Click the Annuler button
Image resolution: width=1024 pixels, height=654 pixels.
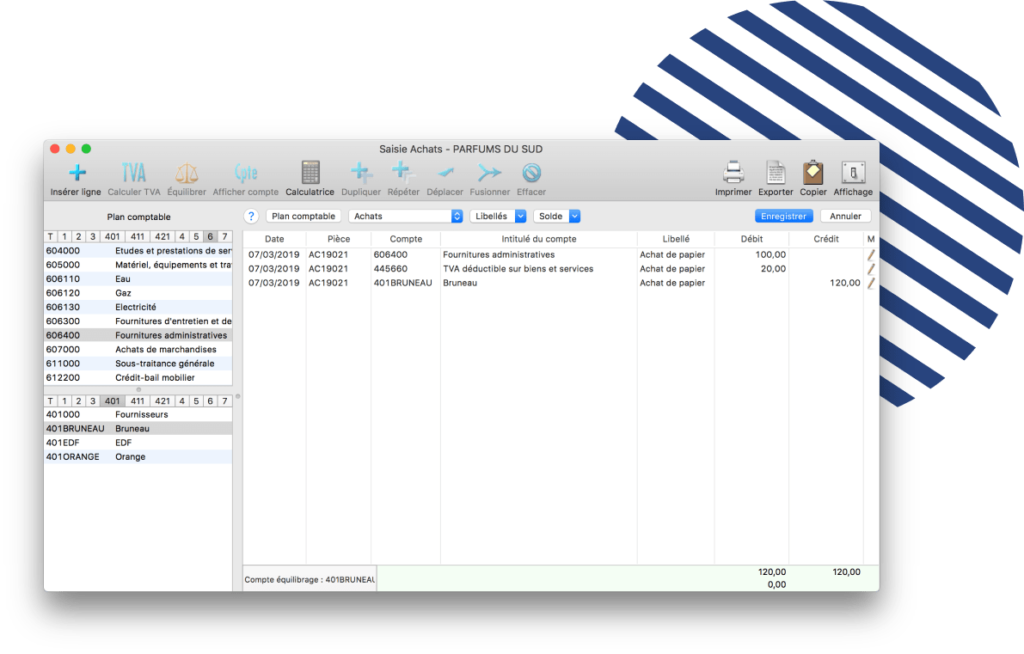pos(845,215)
